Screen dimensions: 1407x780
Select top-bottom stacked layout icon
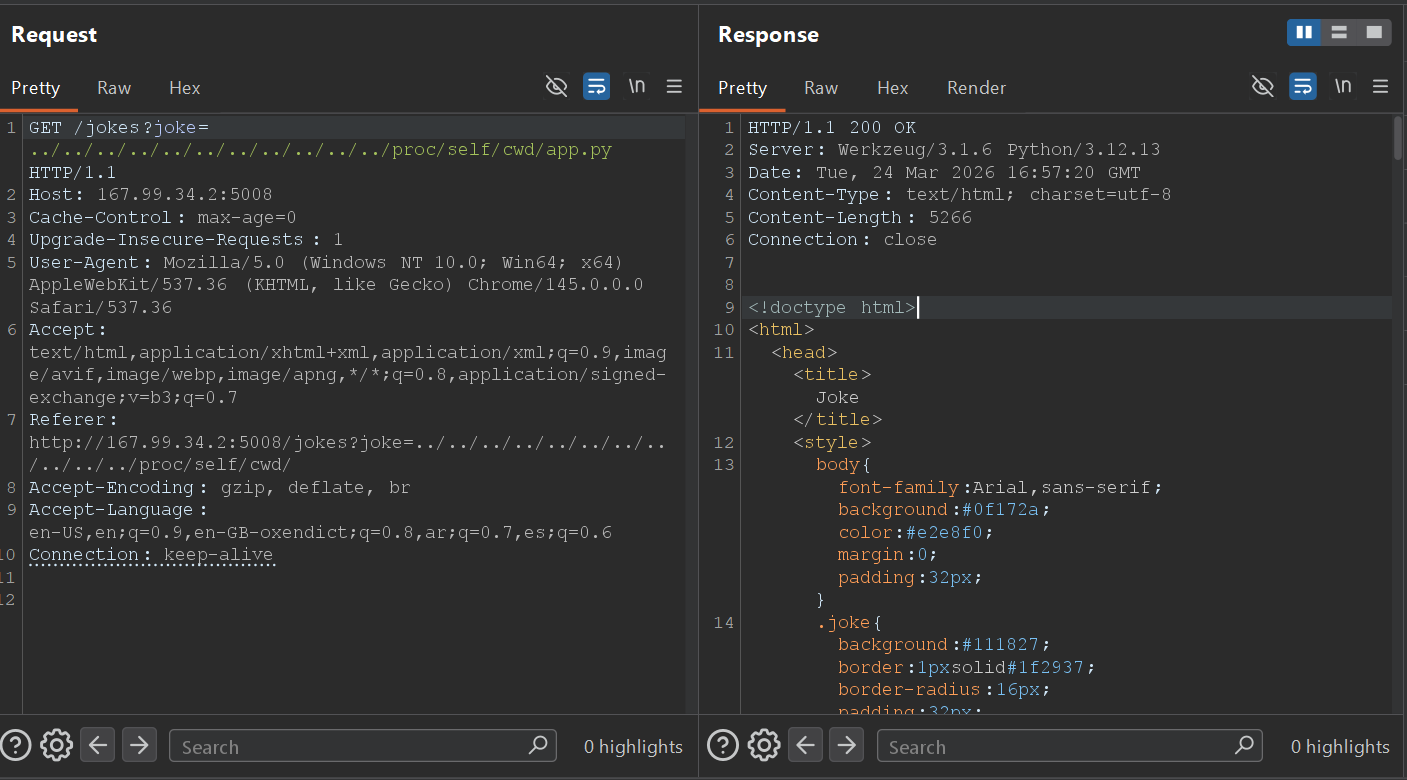point(1339,33)
